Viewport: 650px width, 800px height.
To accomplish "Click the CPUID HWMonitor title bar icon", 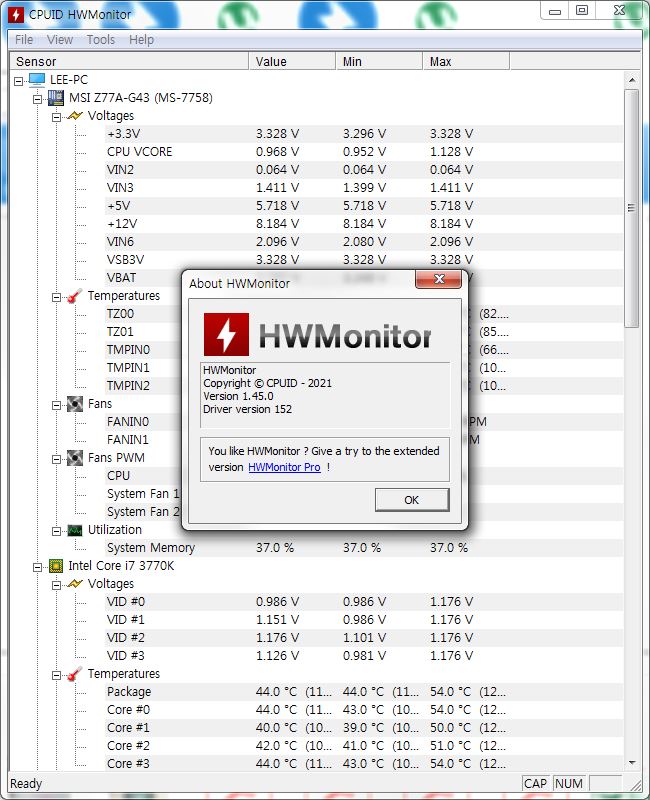I will (16, 15).
